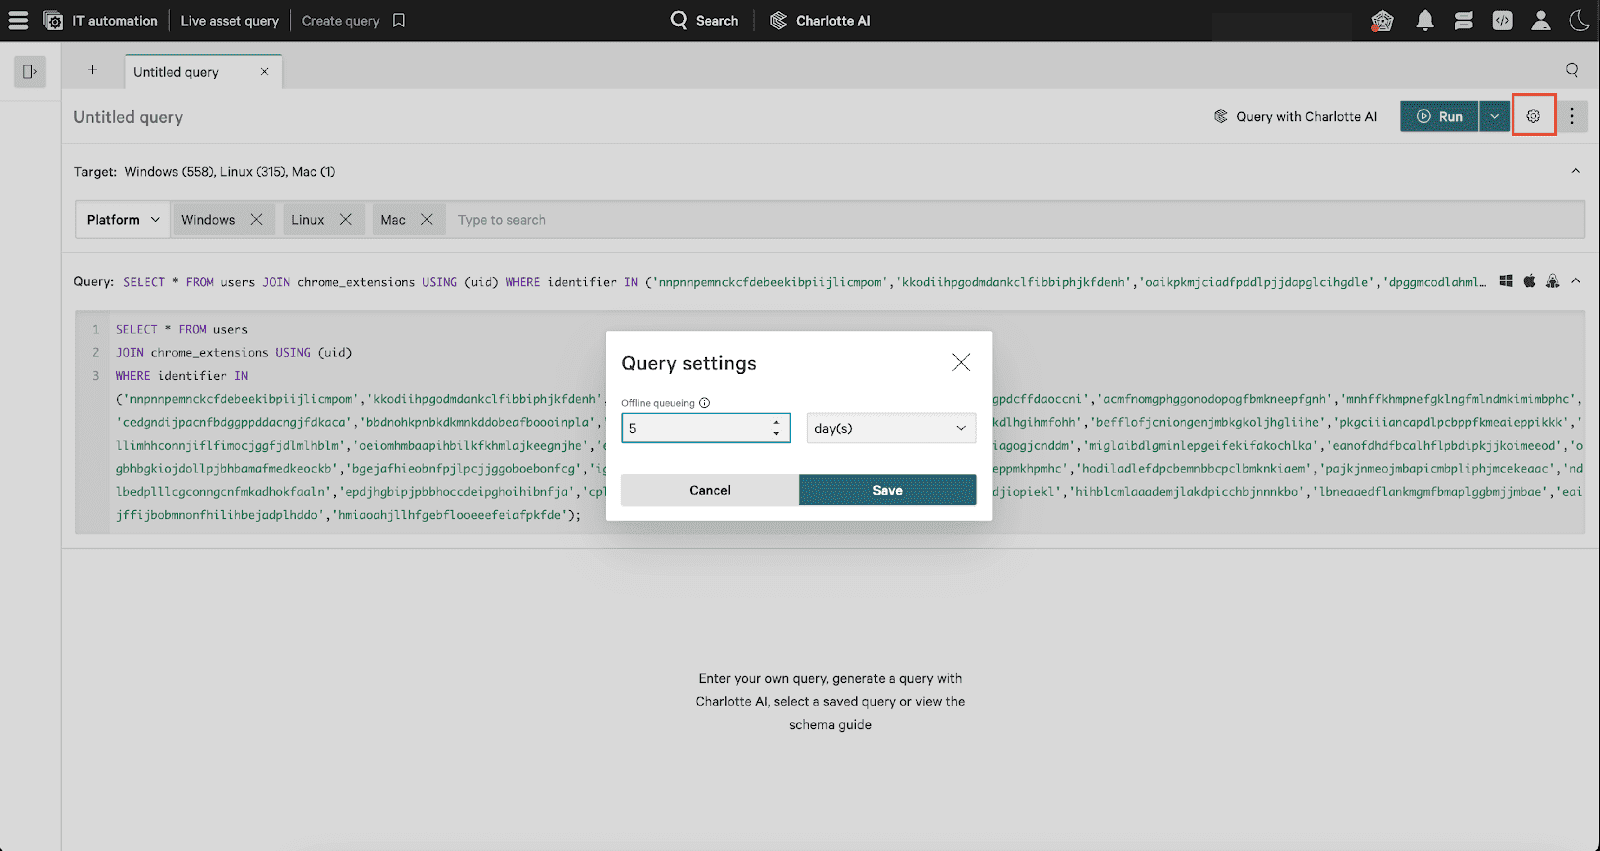Click the Mac filter chip label

pyautogui.click(x=393, y=220)
